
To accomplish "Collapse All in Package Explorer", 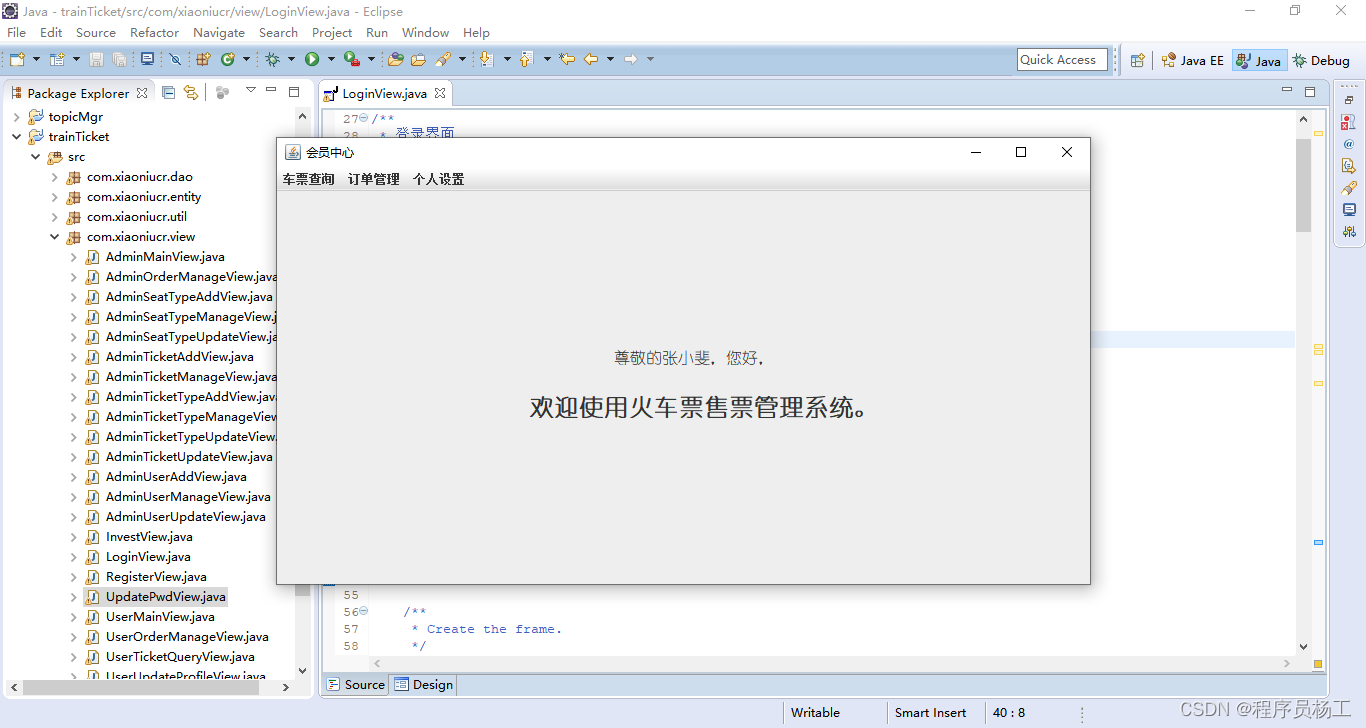I will tap(168, 92).
